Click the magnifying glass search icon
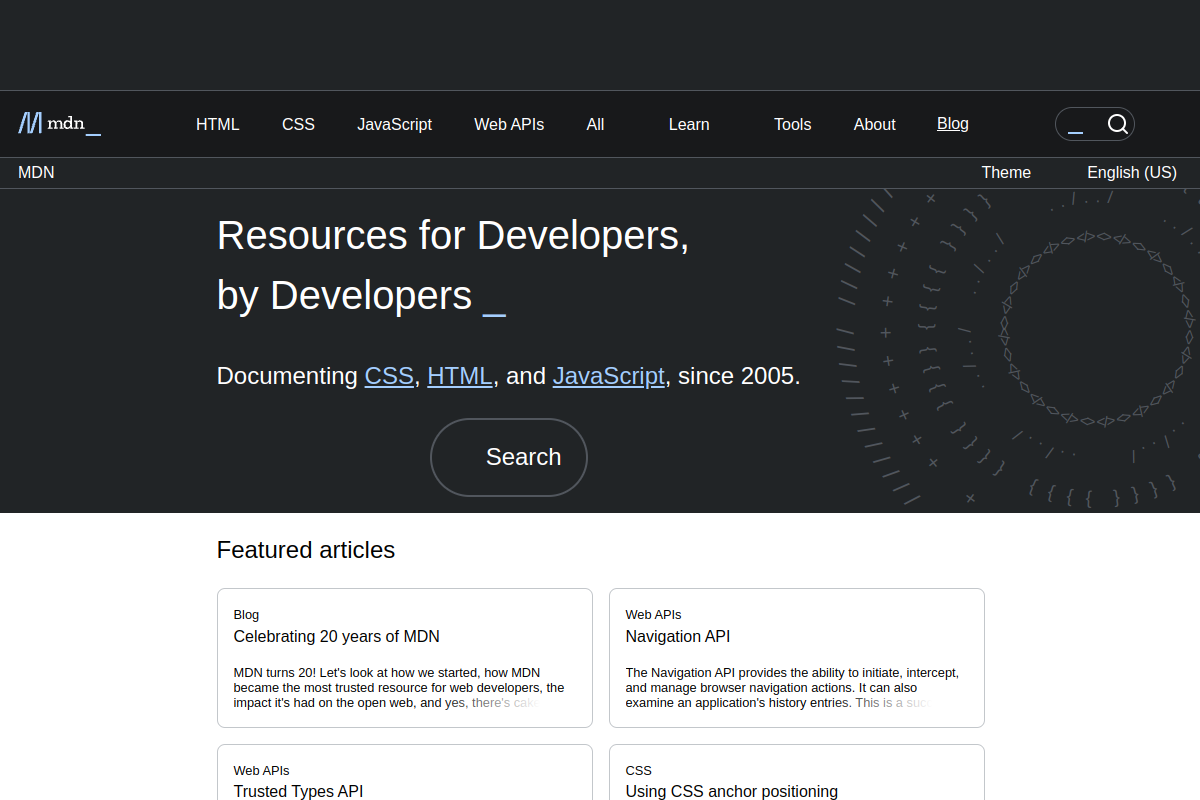 pyautogui.click(x=1118, y=124)
